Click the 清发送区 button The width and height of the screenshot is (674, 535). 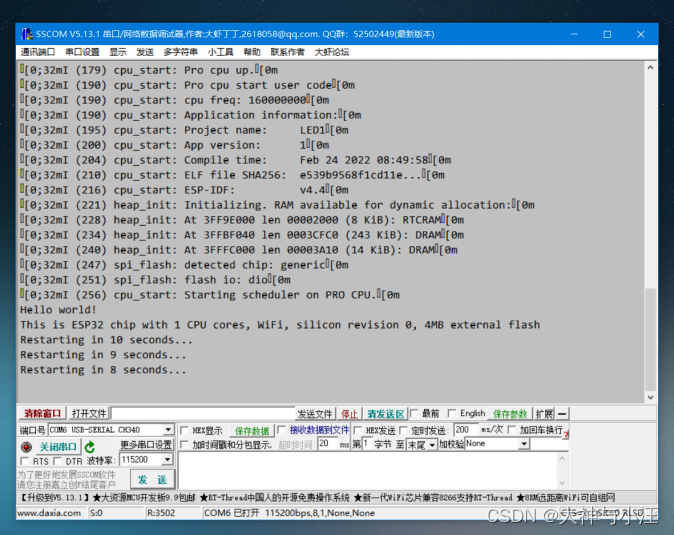386,414
